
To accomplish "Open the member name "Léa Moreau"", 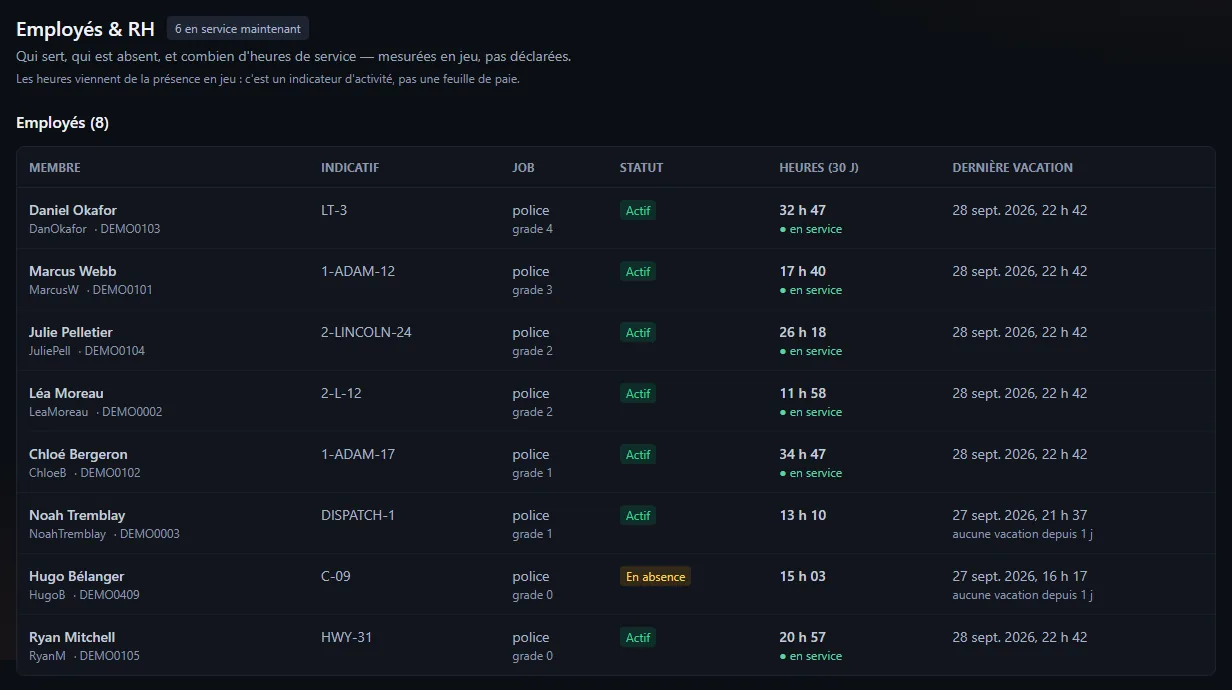I will point(66,393).
